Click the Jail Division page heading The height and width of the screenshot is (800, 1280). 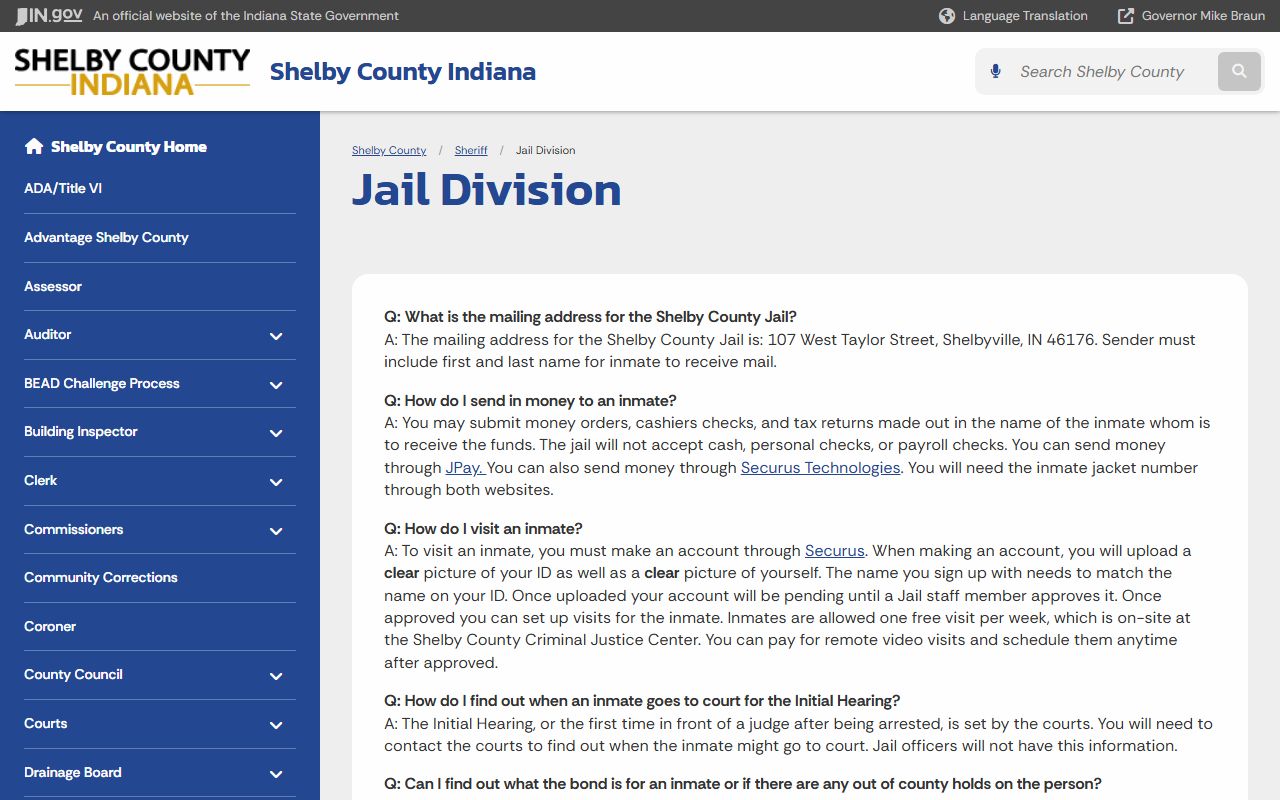[x=487, y=190]
